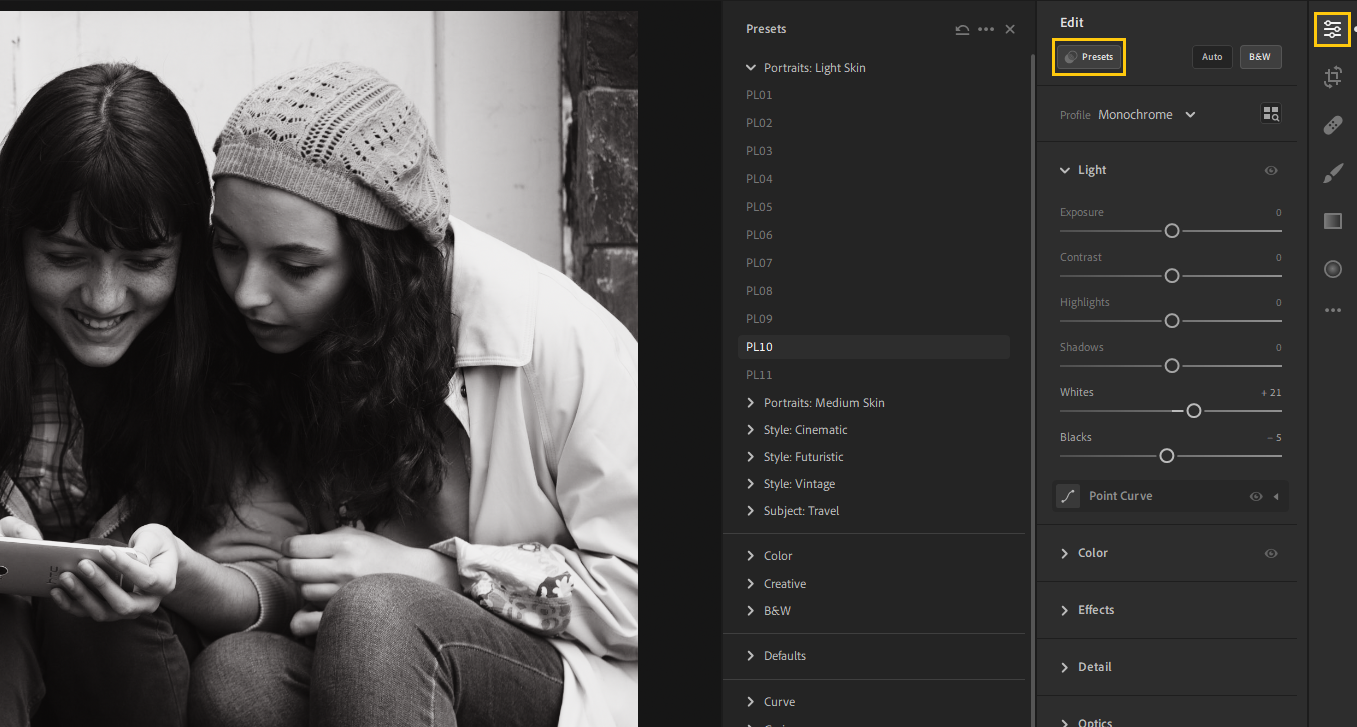Screen dimensions: 1357x727
Task: Open the Healing Brush tool
Action: [1333, 125]
